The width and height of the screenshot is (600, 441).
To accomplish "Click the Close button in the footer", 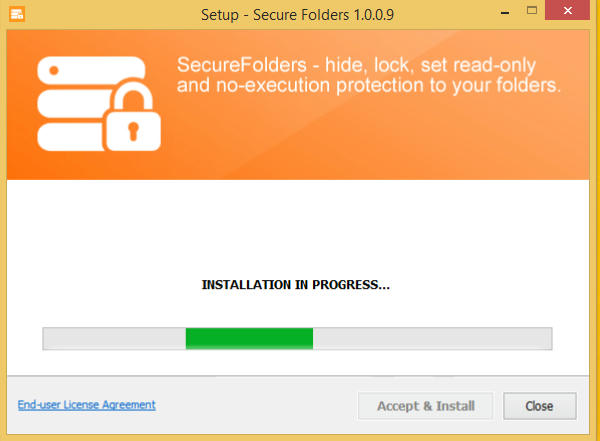I will pos(540,406).
